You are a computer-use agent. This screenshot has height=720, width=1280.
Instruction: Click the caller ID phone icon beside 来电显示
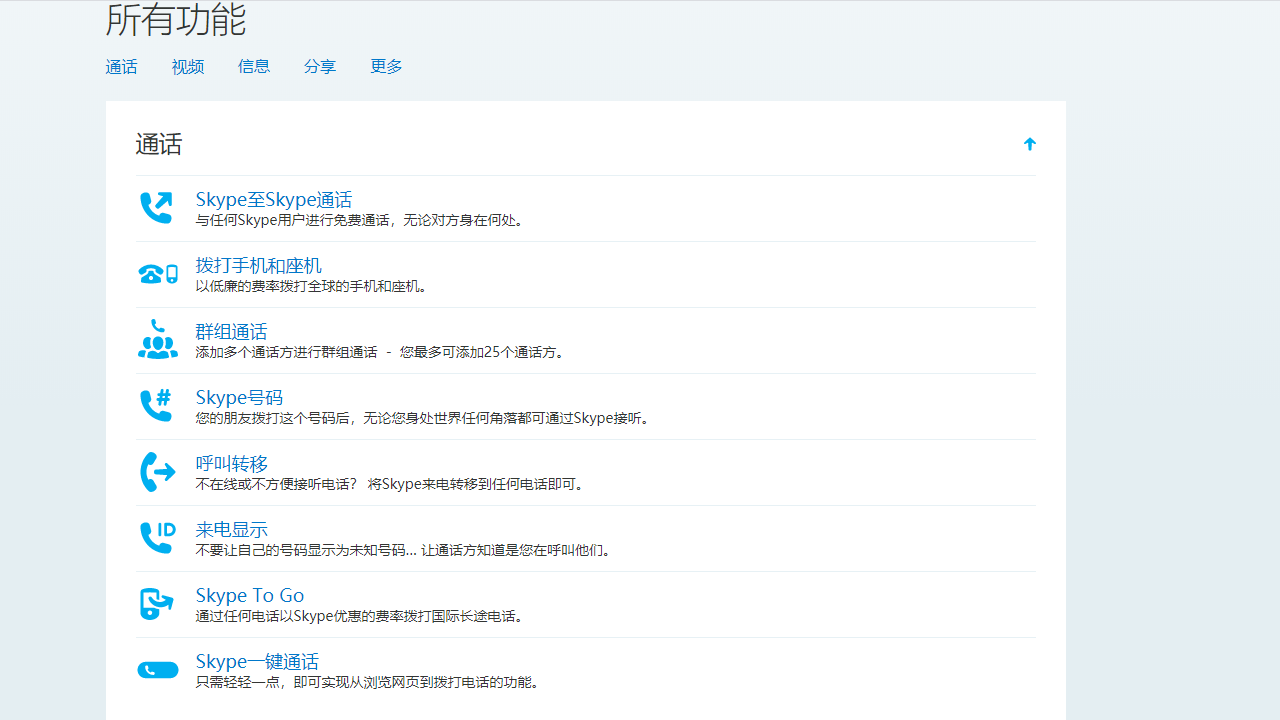coord(157,537)
